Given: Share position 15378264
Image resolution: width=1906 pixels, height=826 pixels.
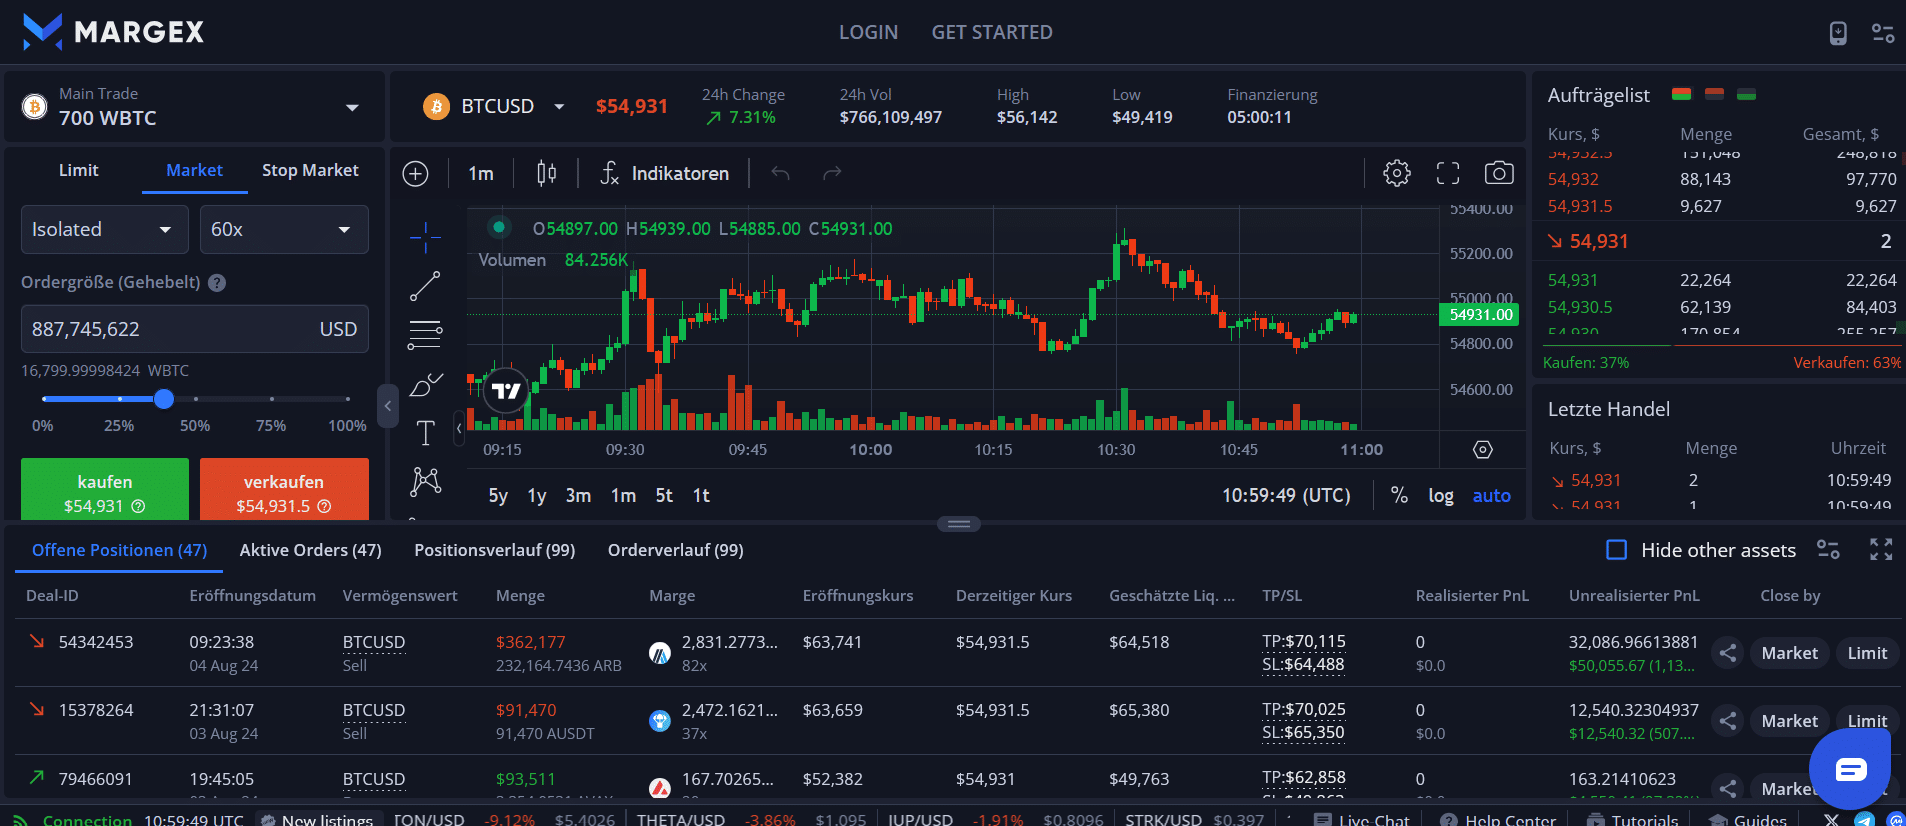Looking at the screenshot, I should point(1727,721).
